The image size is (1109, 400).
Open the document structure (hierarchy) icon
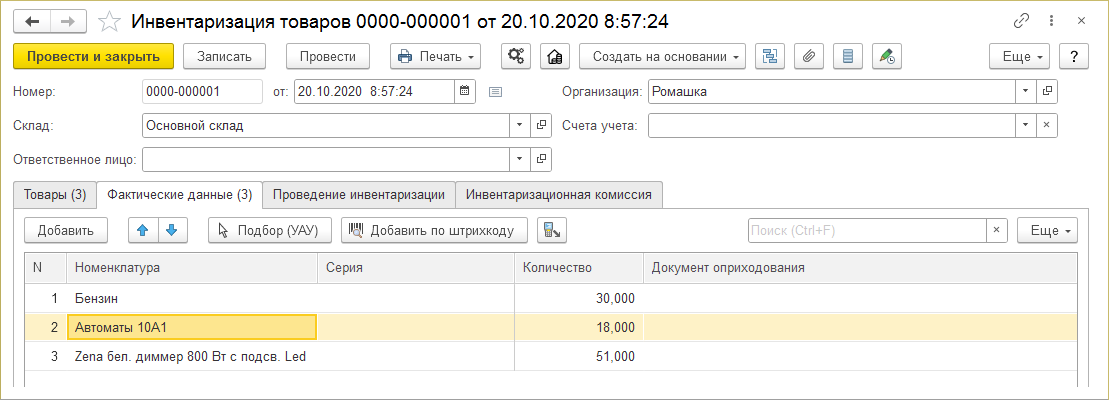[x=770, y=56]
